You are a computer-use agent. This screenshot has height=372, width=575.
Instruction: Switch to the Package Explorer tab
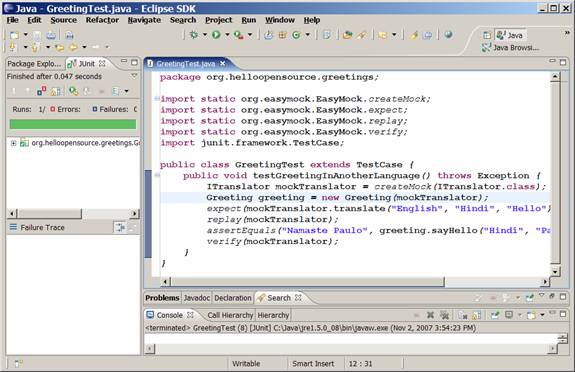[x=34, y=63]
